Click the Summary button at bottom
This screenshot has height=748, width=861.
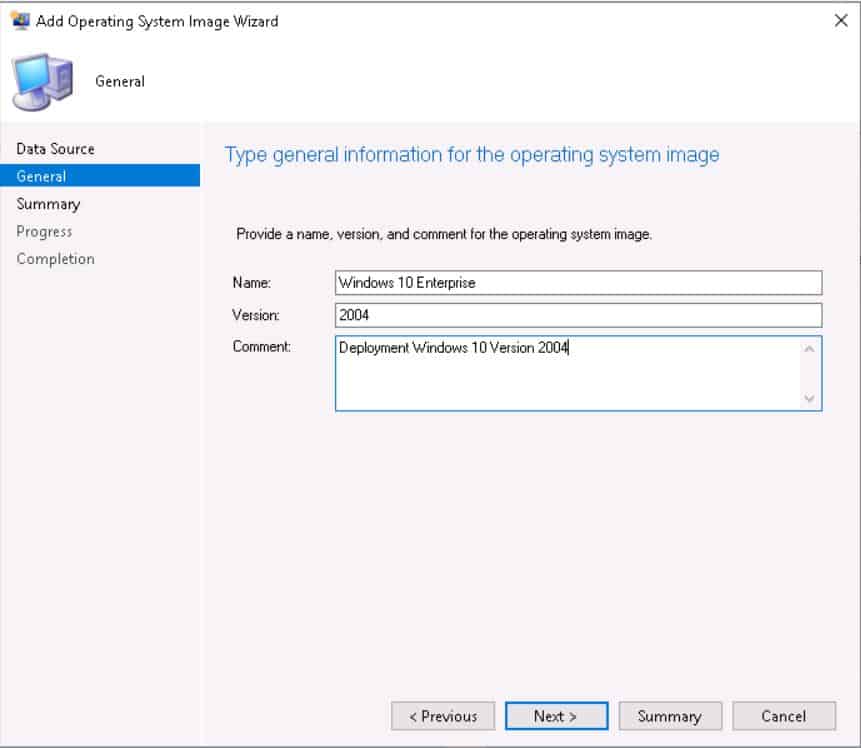[670, 716]
